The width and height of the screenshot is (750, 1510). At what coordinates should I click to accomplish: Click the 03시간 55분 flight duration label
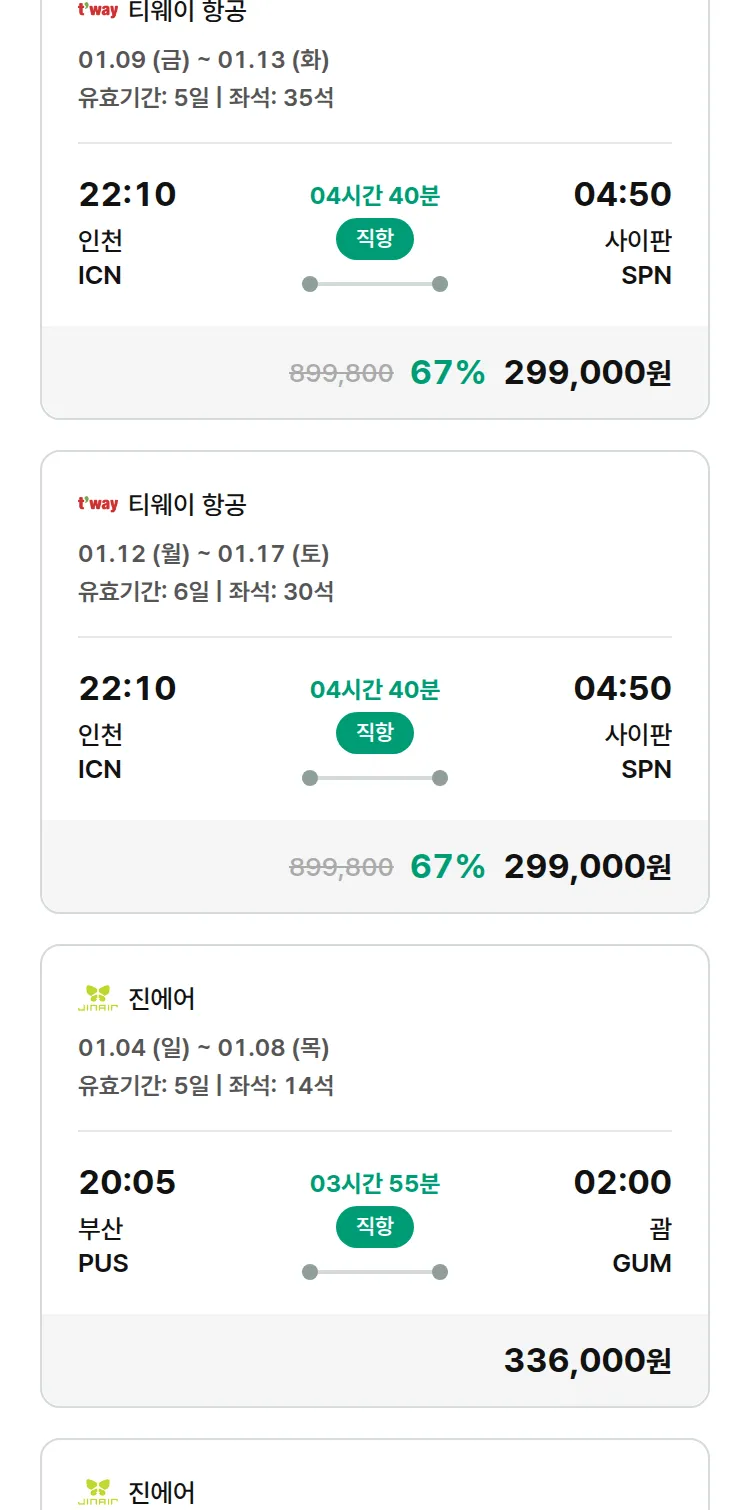[375, 1183]
